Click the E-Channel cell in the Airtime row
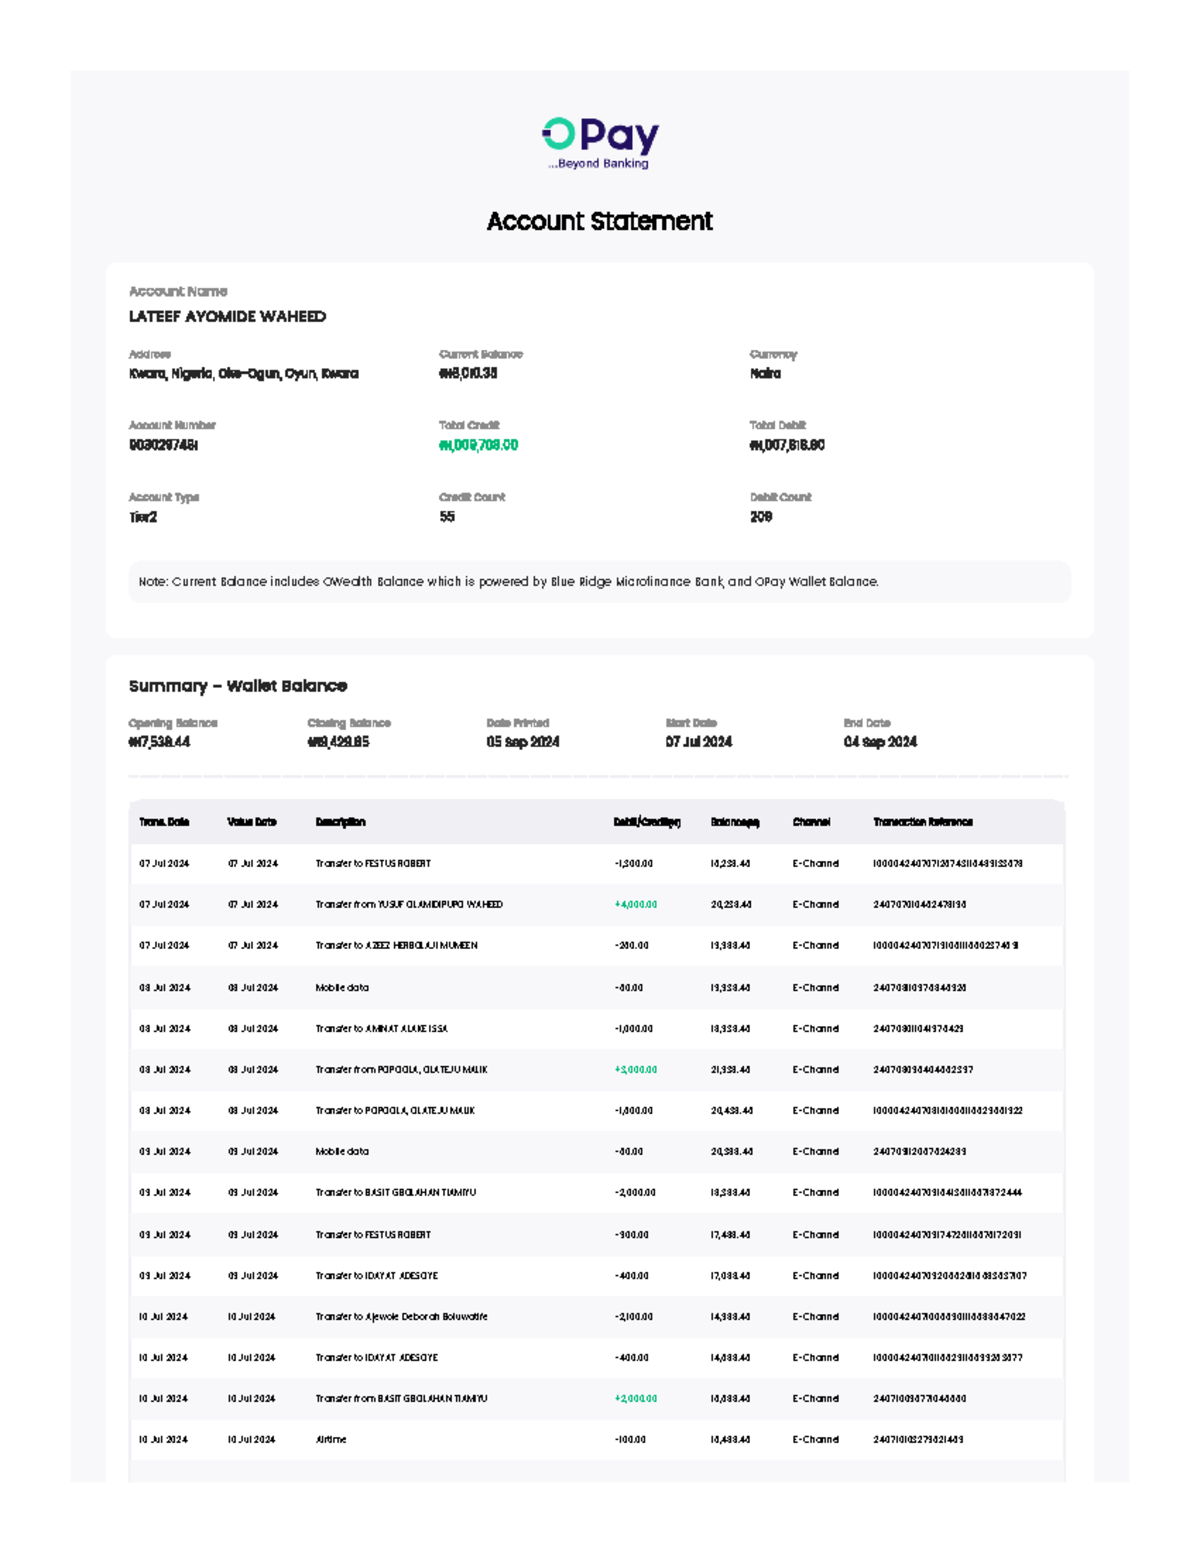This screenshot has width=1200, height=1553. point(815,1439)
